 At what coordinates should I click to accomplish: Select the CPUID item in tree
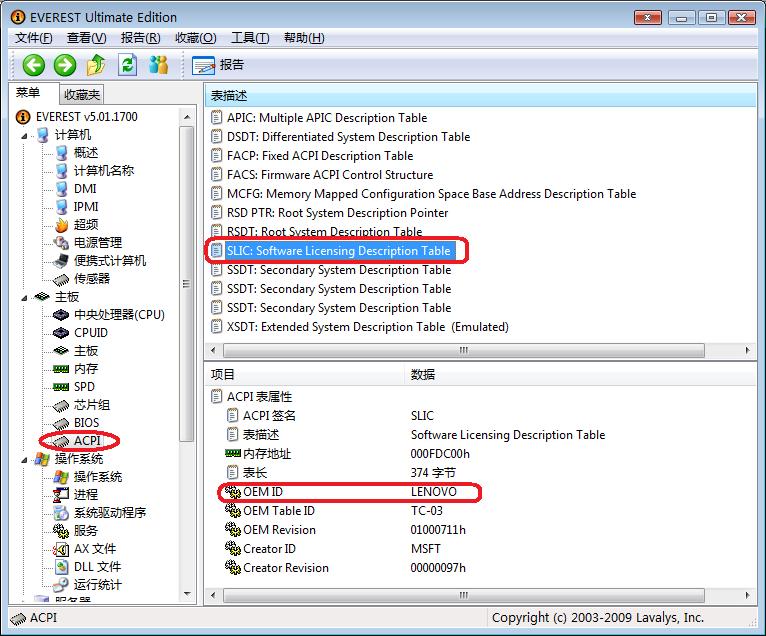(90, 333)
